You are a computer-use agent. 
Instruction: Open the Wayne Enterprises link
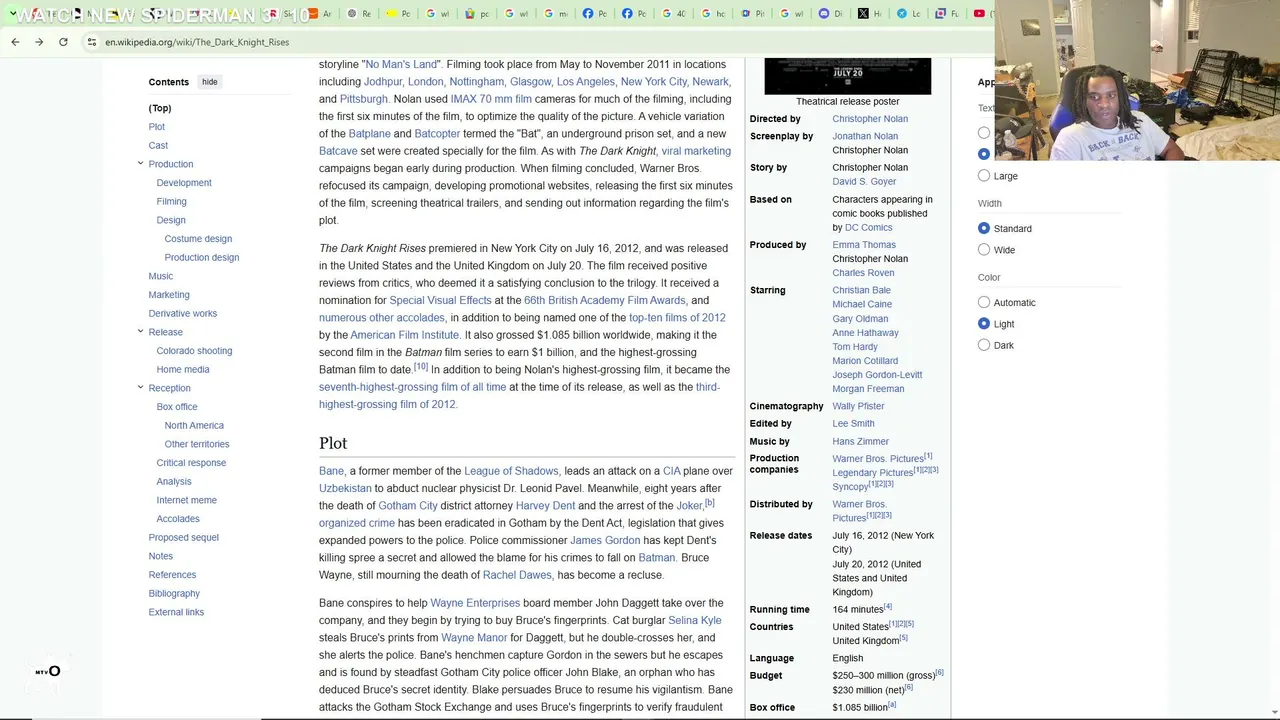475,604
